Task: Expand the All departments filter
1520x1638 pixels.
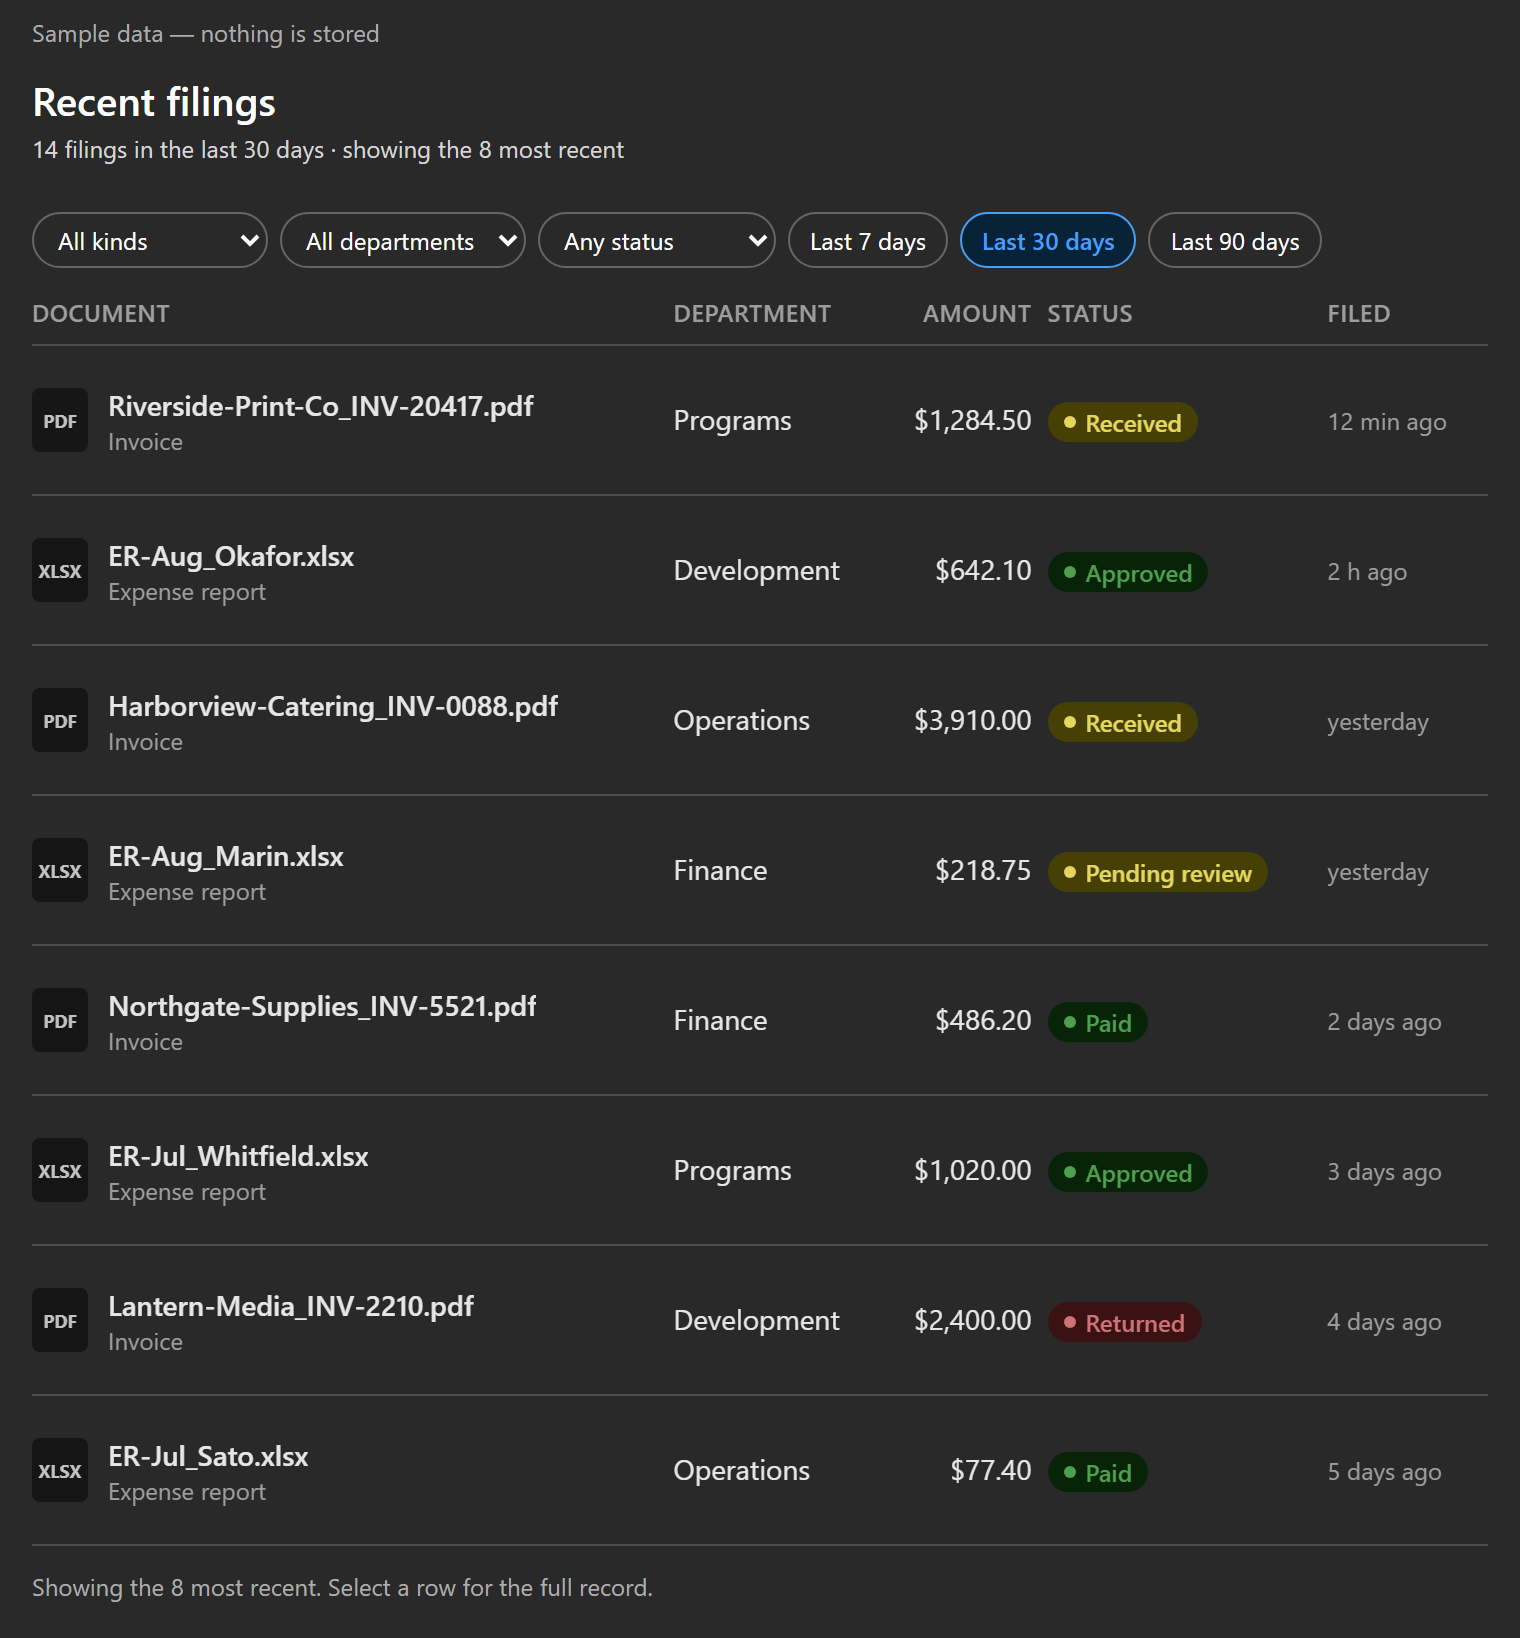Action: click(403, 241)
